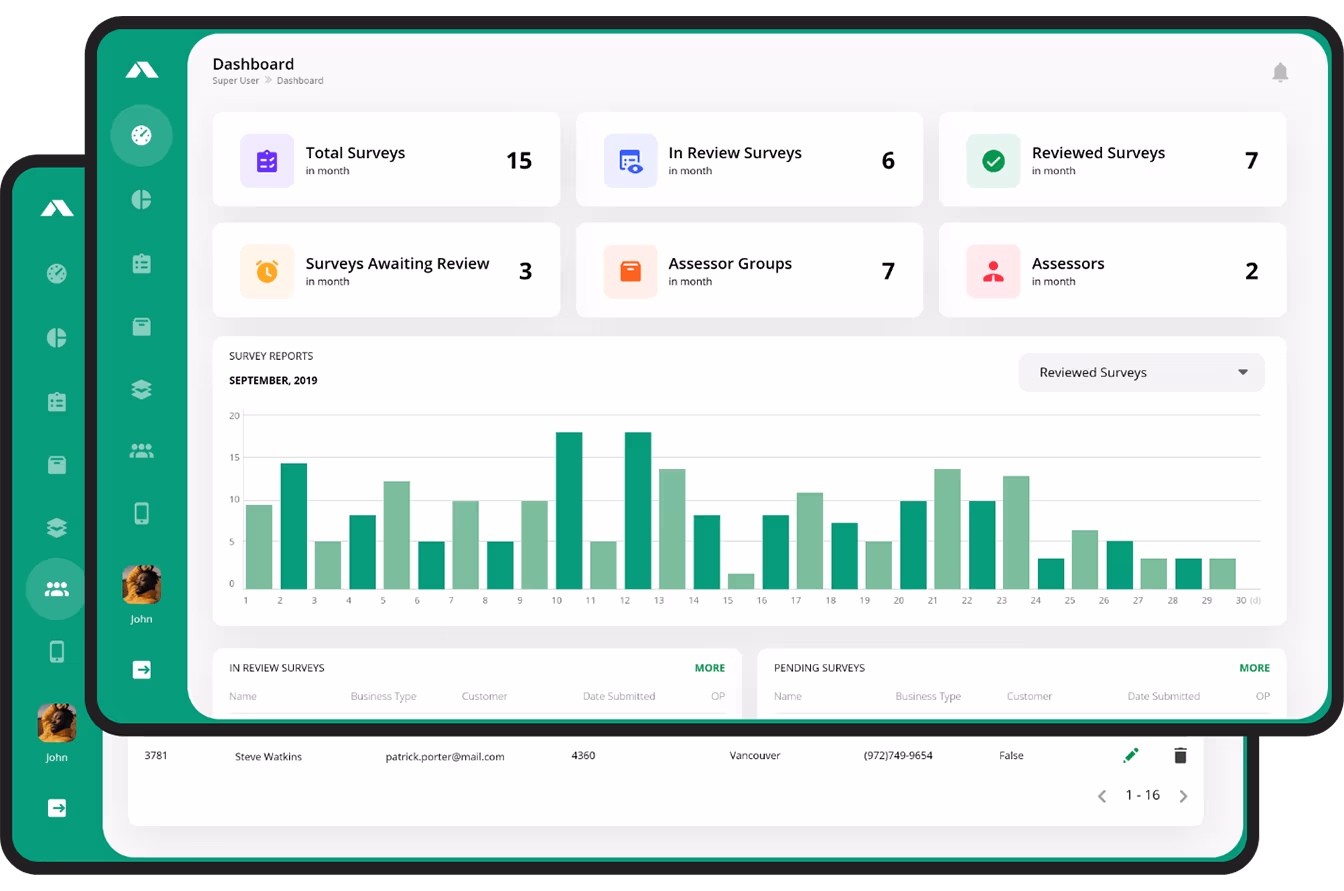Image resolution: width=1344 pixels, height=891 pixels.
Task: Open the Total Surveys card
Action: tap(386, 160)
